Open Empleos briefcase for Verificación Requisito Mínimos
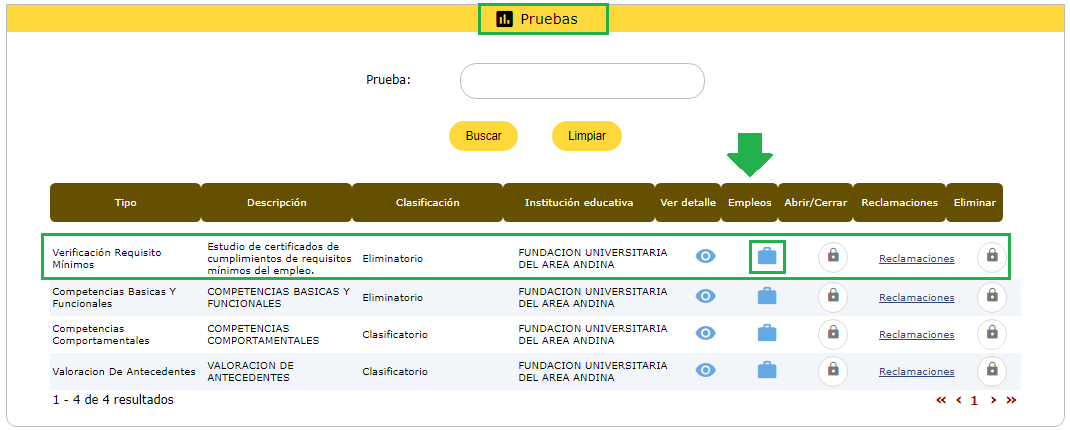 tap(767, 256)
